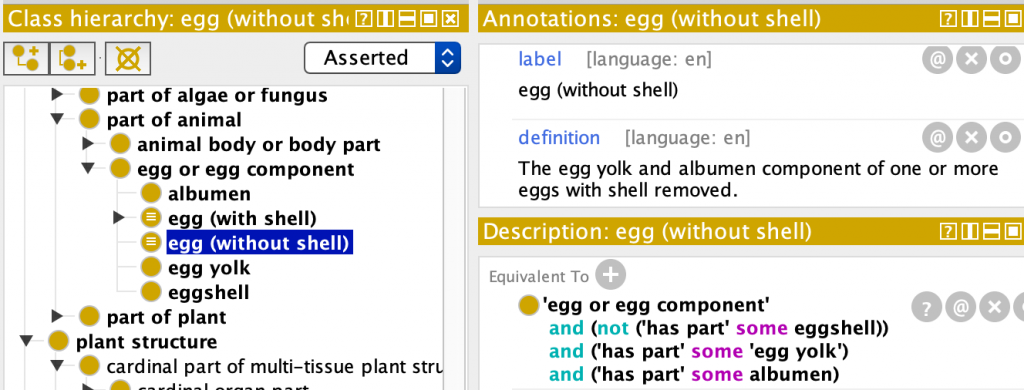Click the Equivalent To section label

tap(539, 276)
